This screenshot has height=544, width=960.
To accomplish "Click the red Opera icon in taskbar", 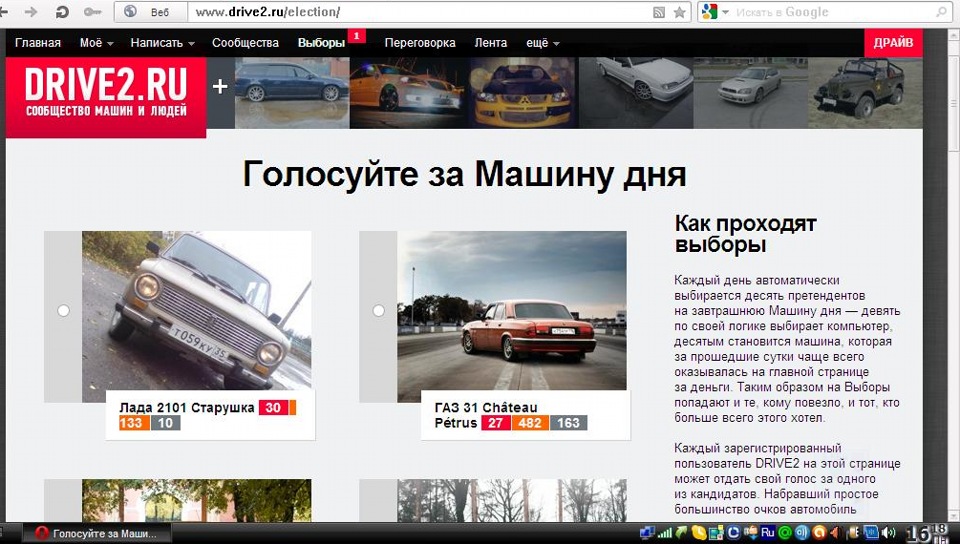I will [42, 533].
